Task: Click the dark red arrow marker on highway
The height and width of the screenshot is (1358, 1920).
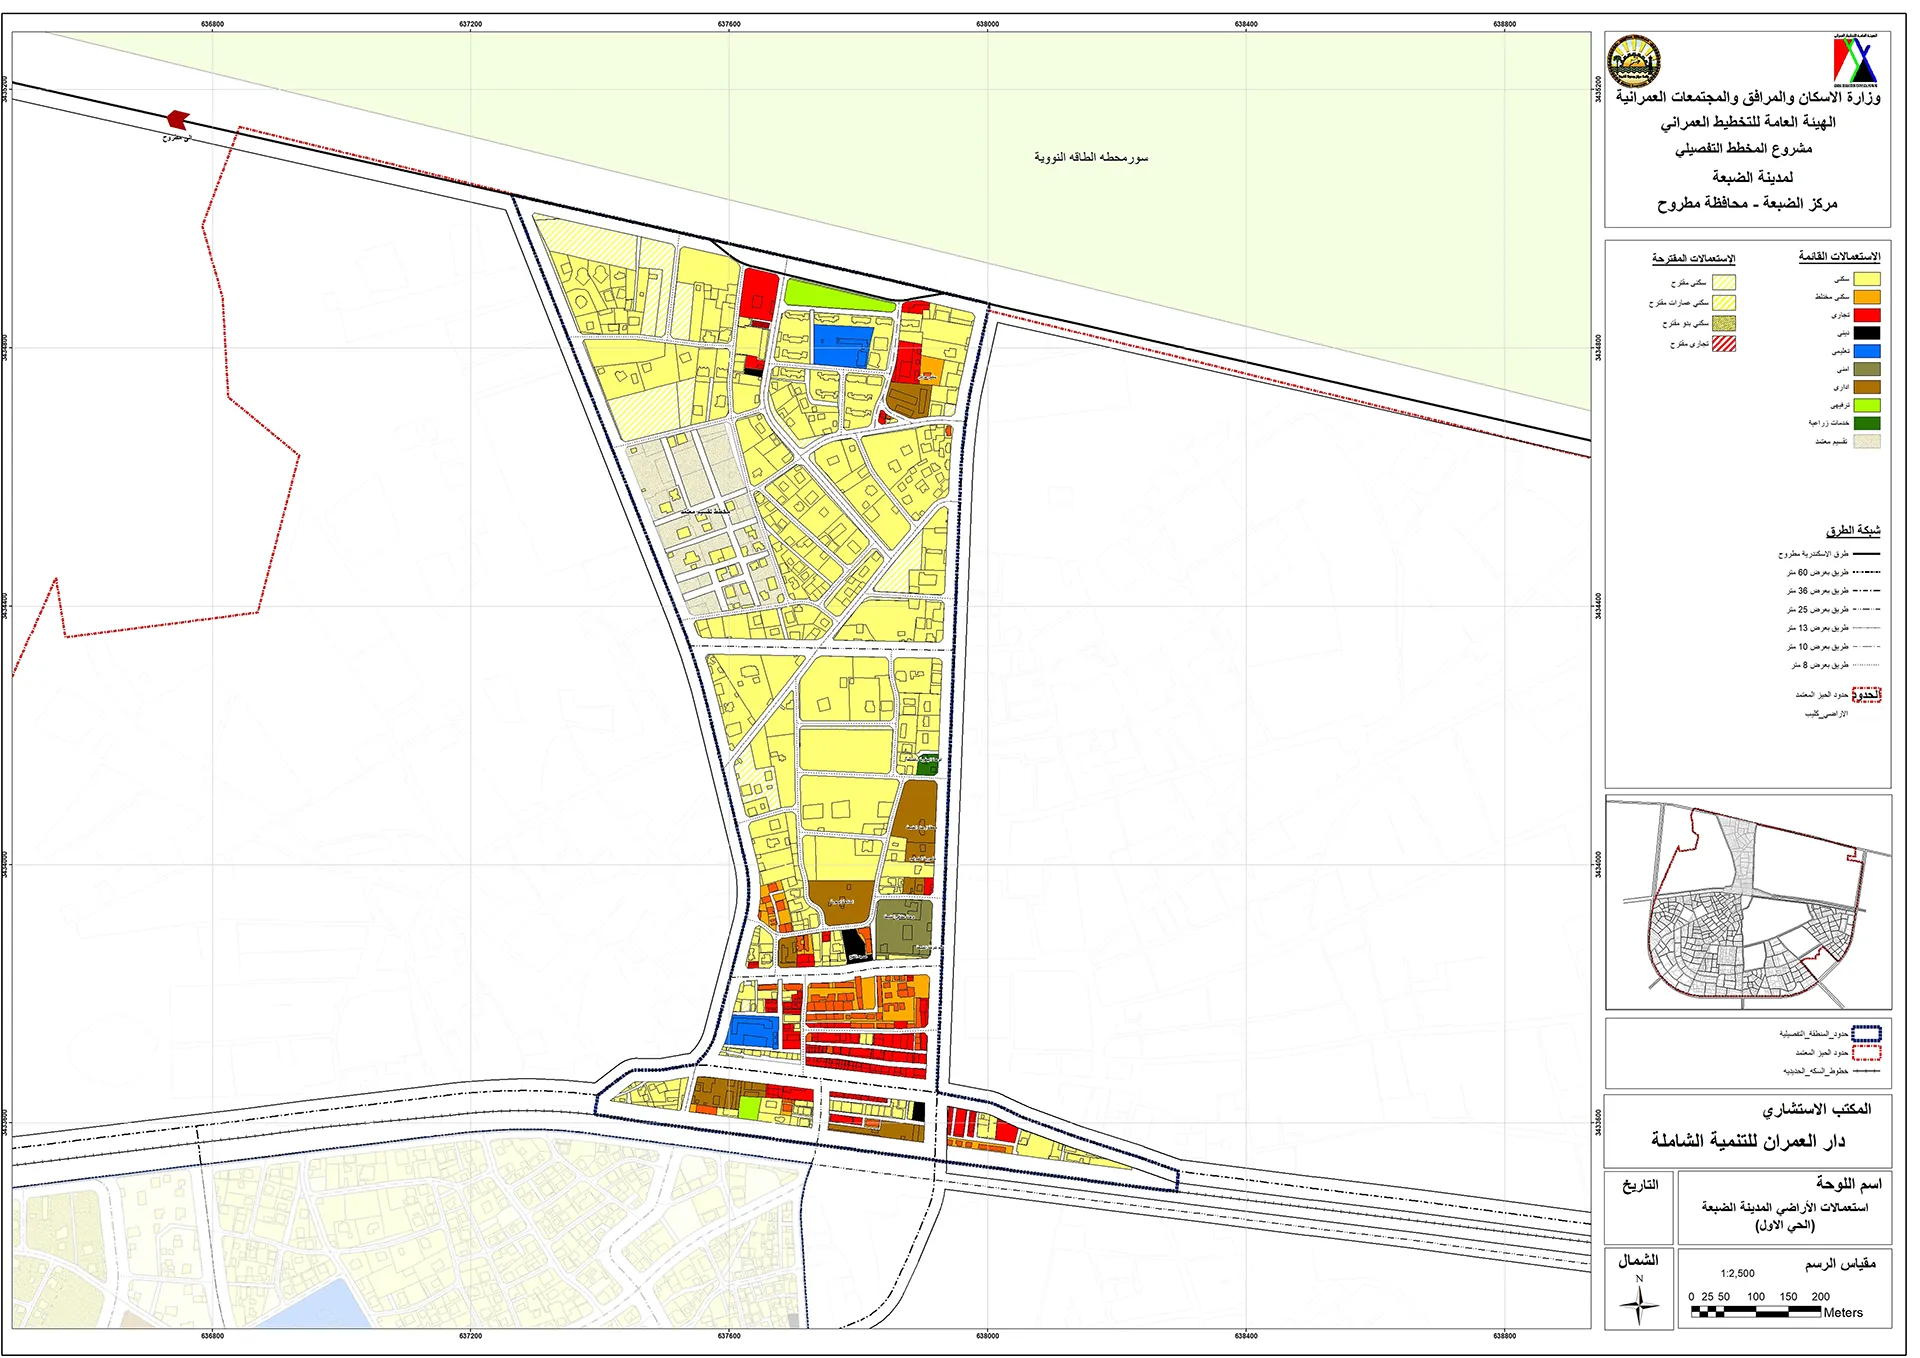Action: click(178, 119)
